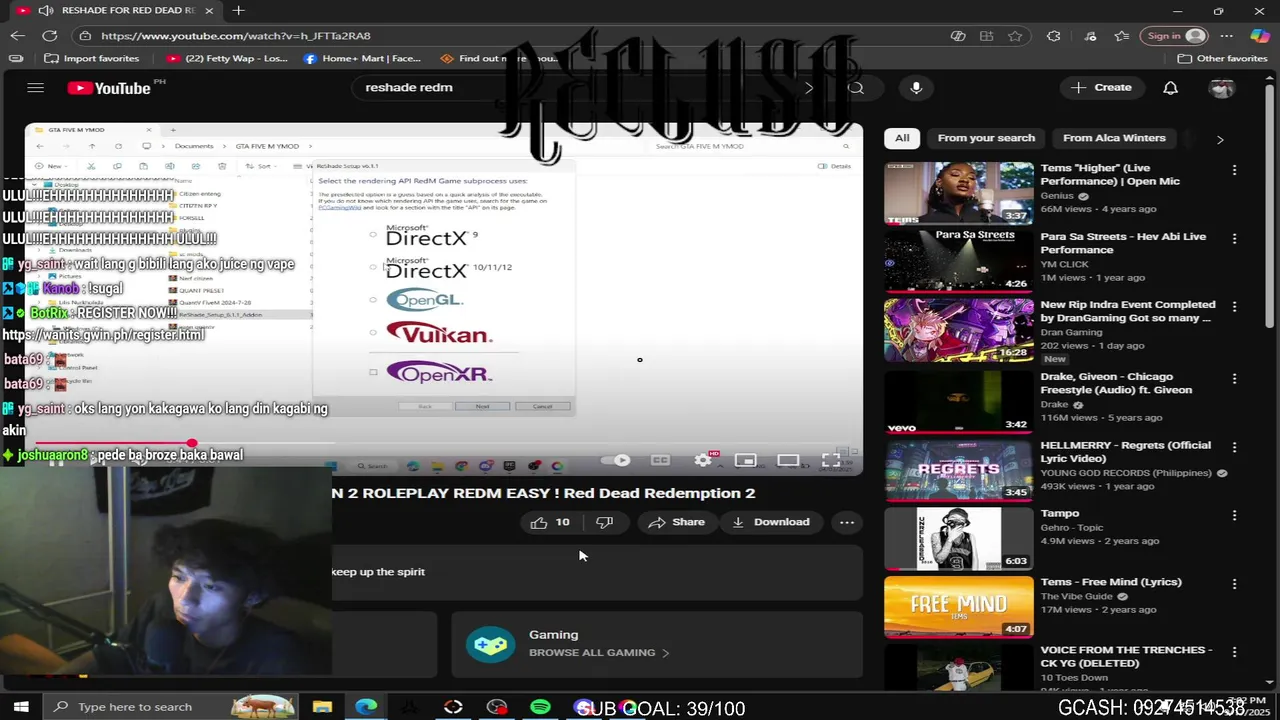The height and width of the screenshot is (720, 1280).
Task: Open a new browser tab
Action: tap(238, 10)
